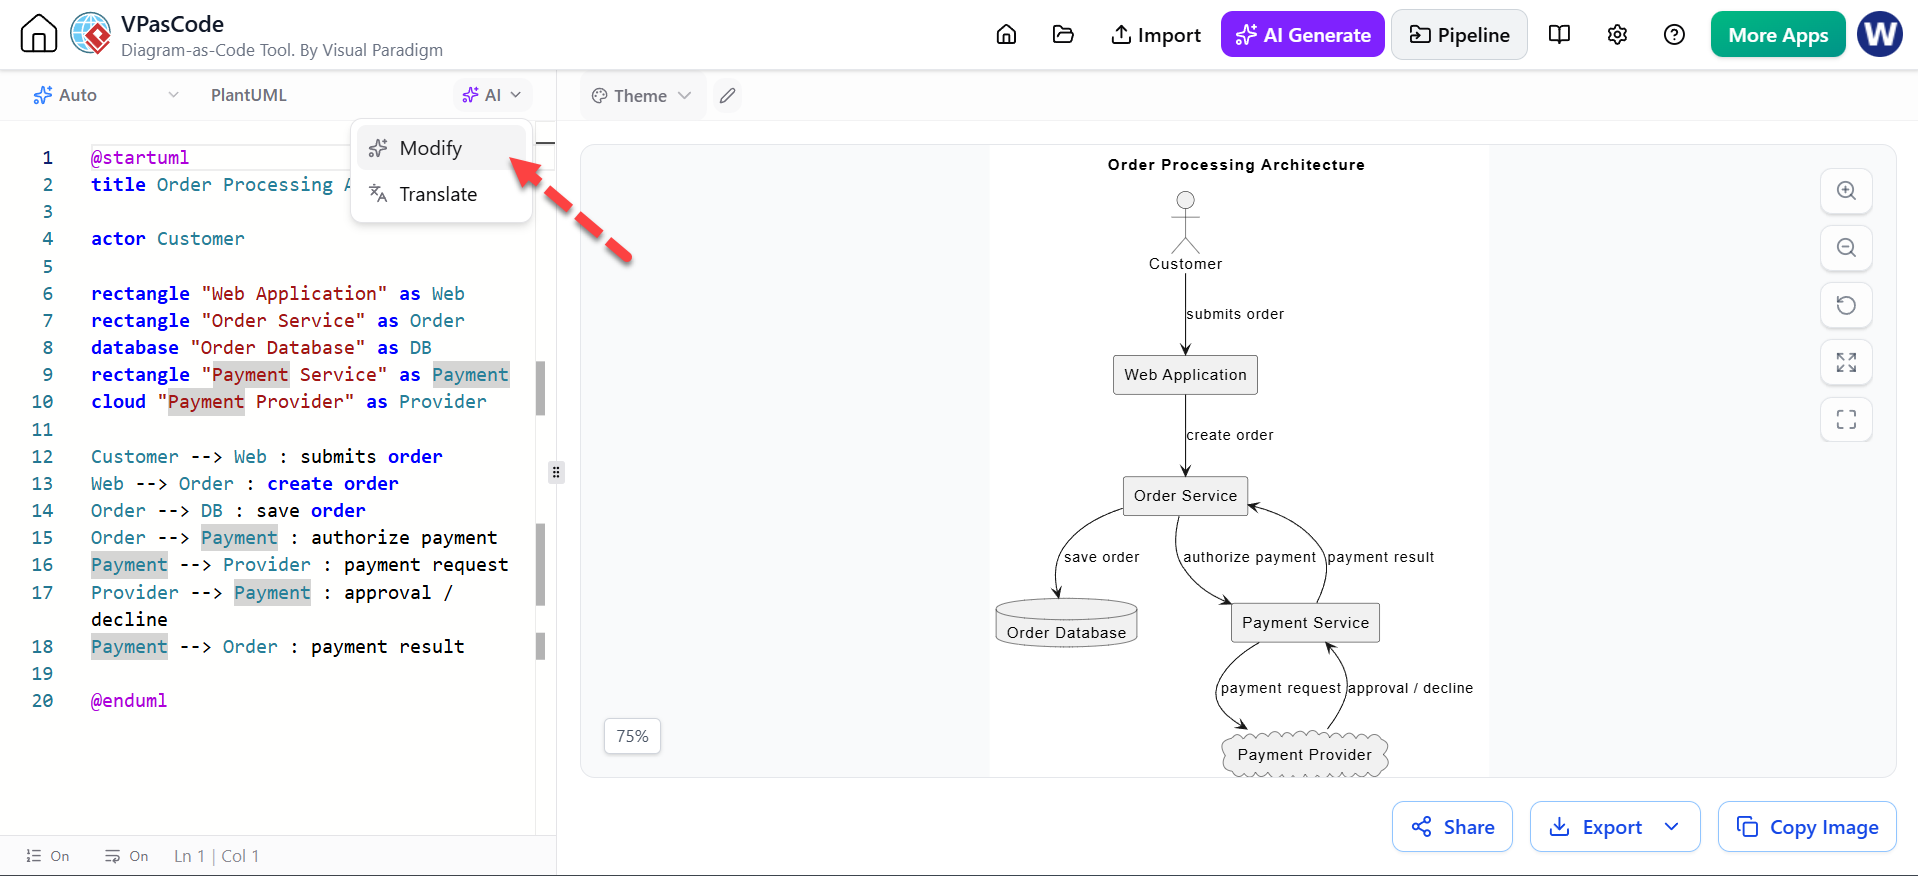The width and height of the screenshot is (1918, 876).
Task: Toggle word wrap On in status bar
Action: (x=127, y=856)
